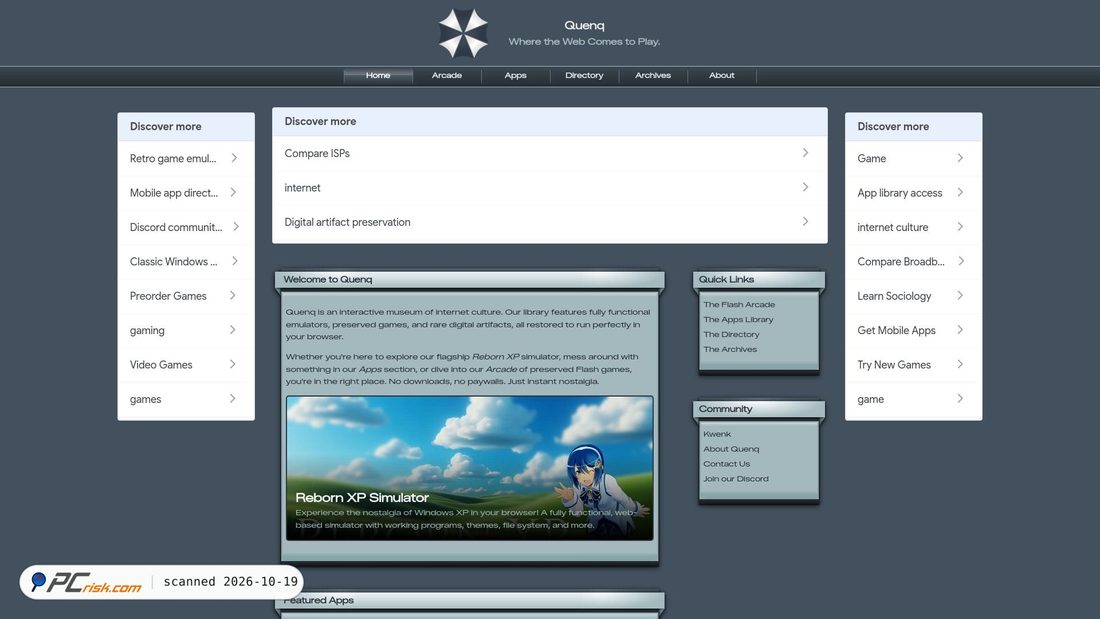Click the Reborn XP Simulator heading
This screenshot has height=619, width=1100.
(362, 498)
